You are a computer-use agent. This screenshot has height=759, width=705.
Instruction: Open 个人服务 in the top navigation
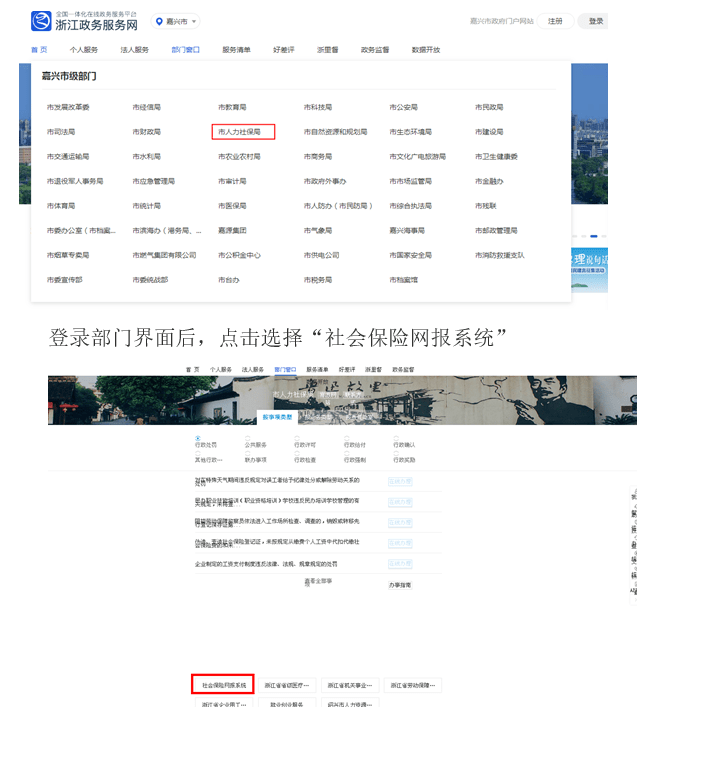(83, 49)
